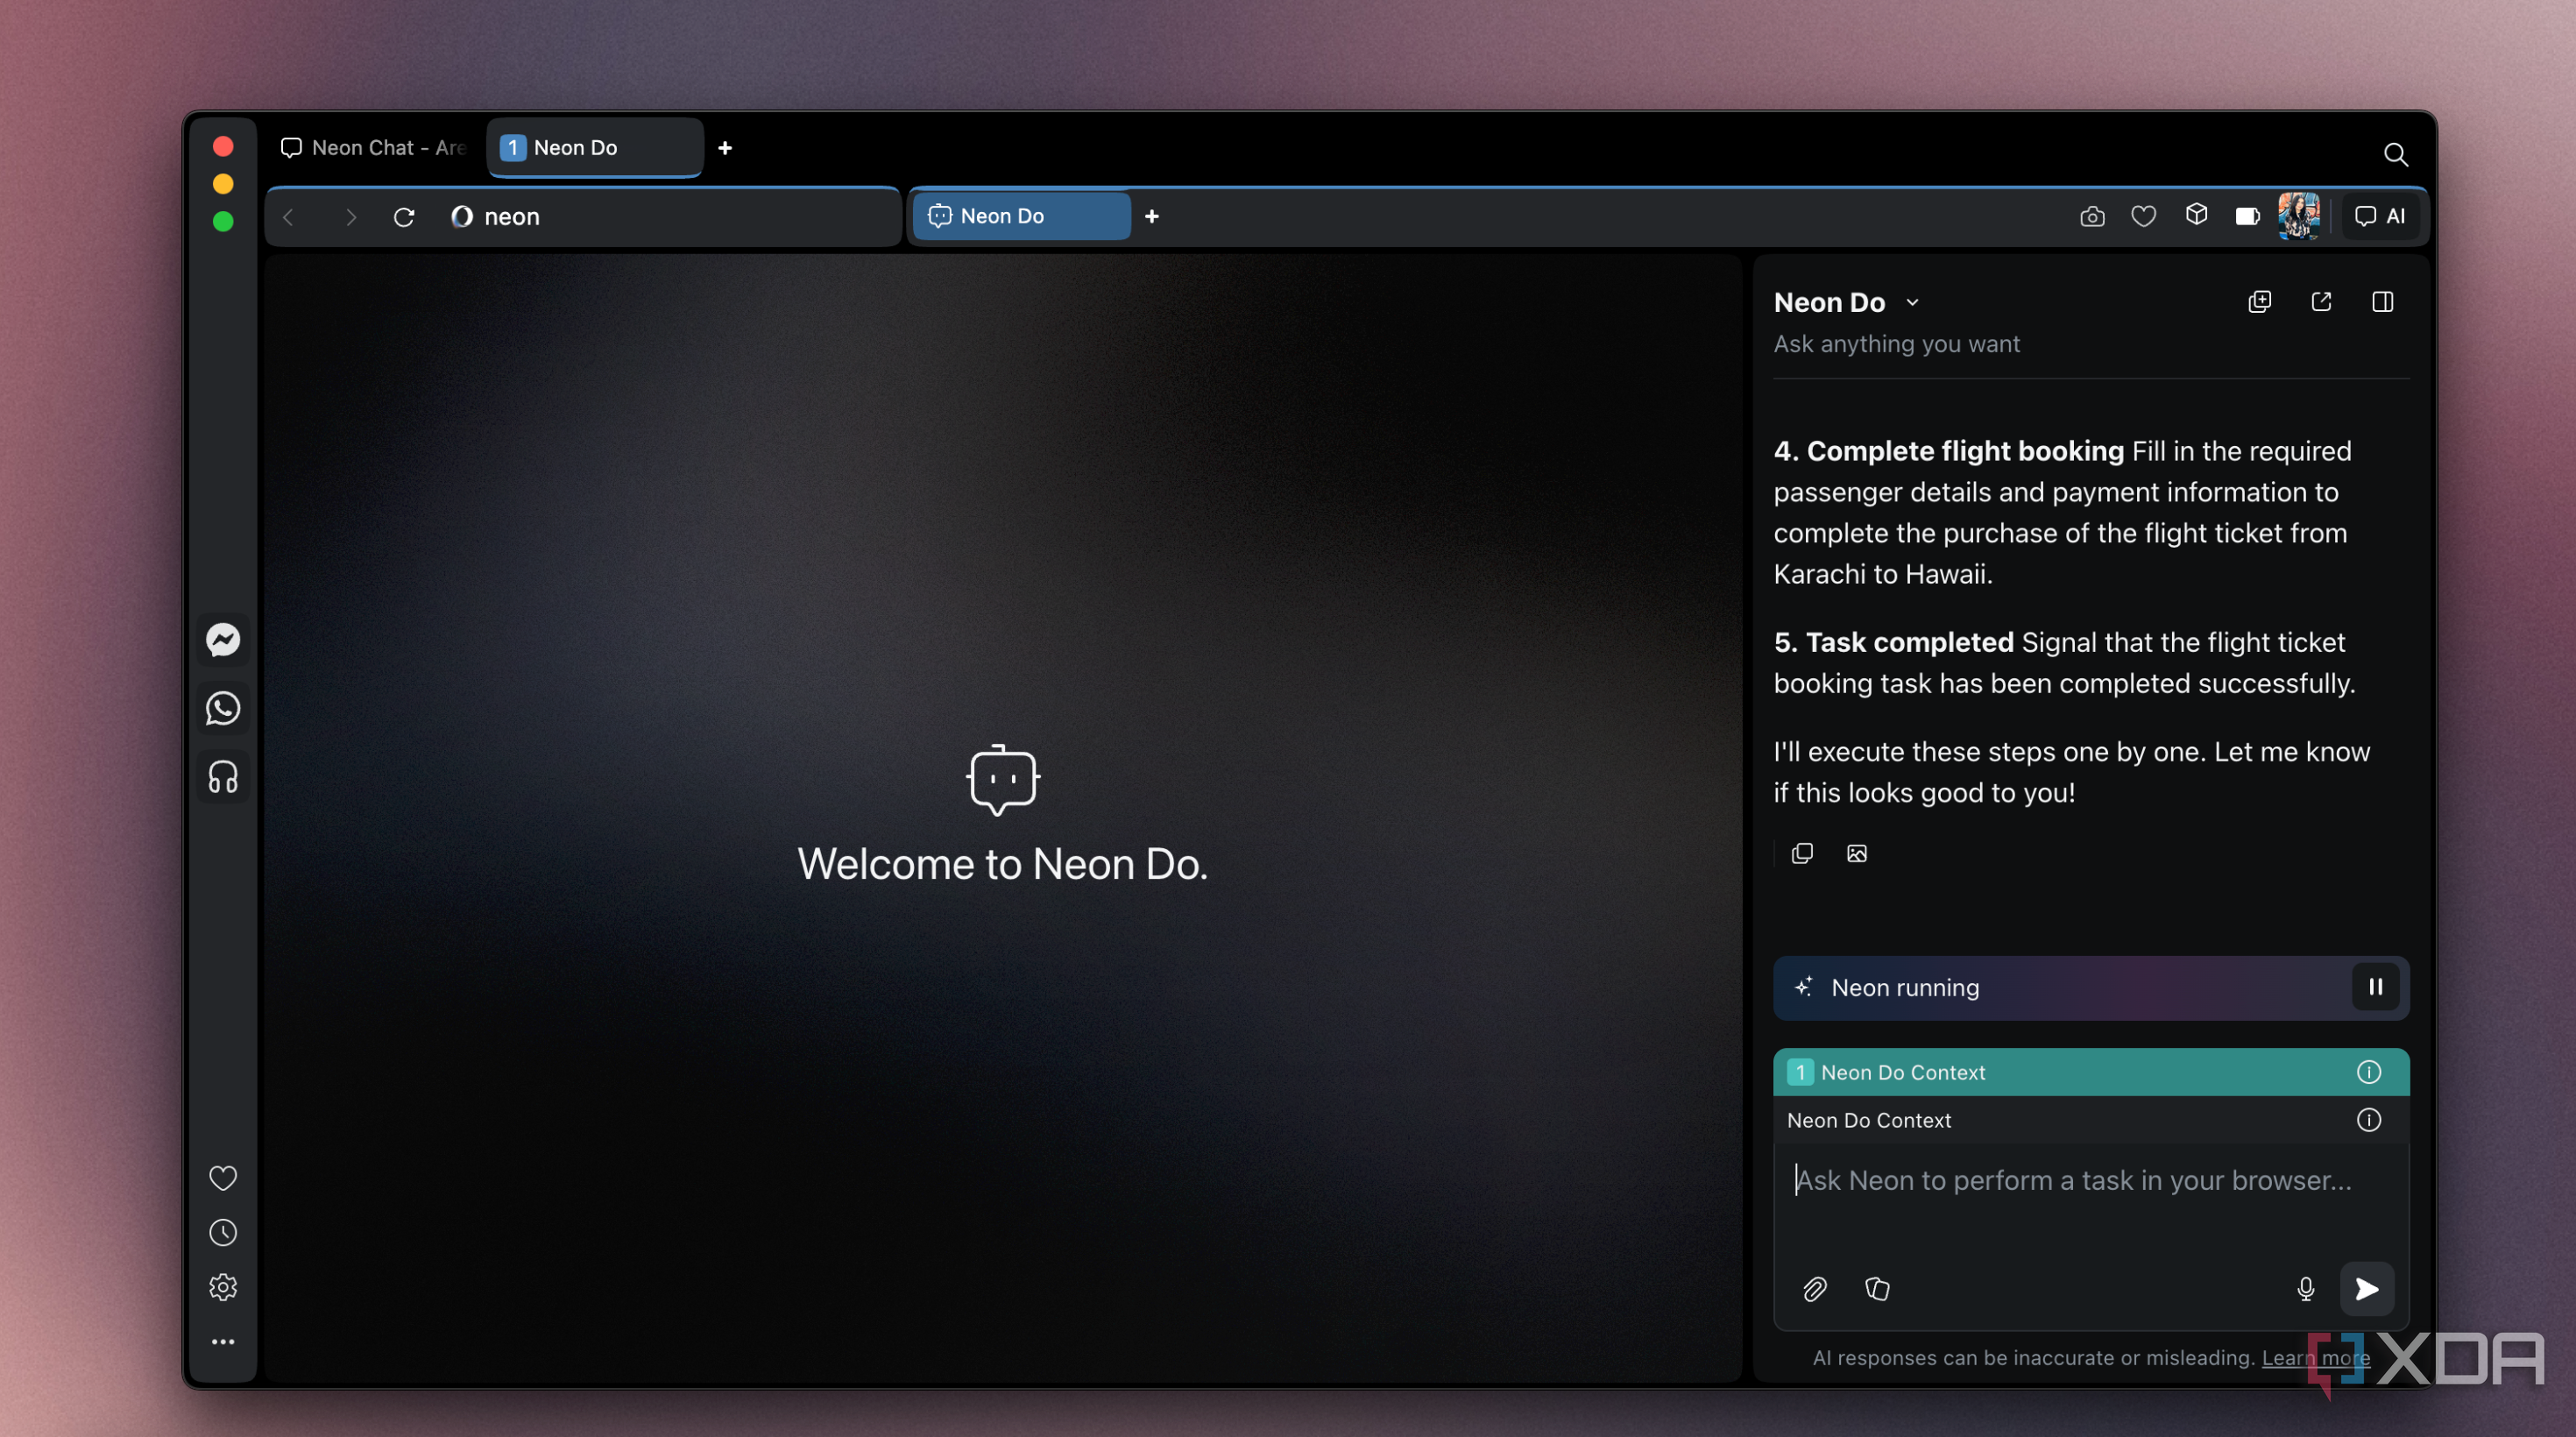Show info for highlighted Neon Do Context
The width and height of the screenshot is (2576, 1437).
[2368, 1072]
